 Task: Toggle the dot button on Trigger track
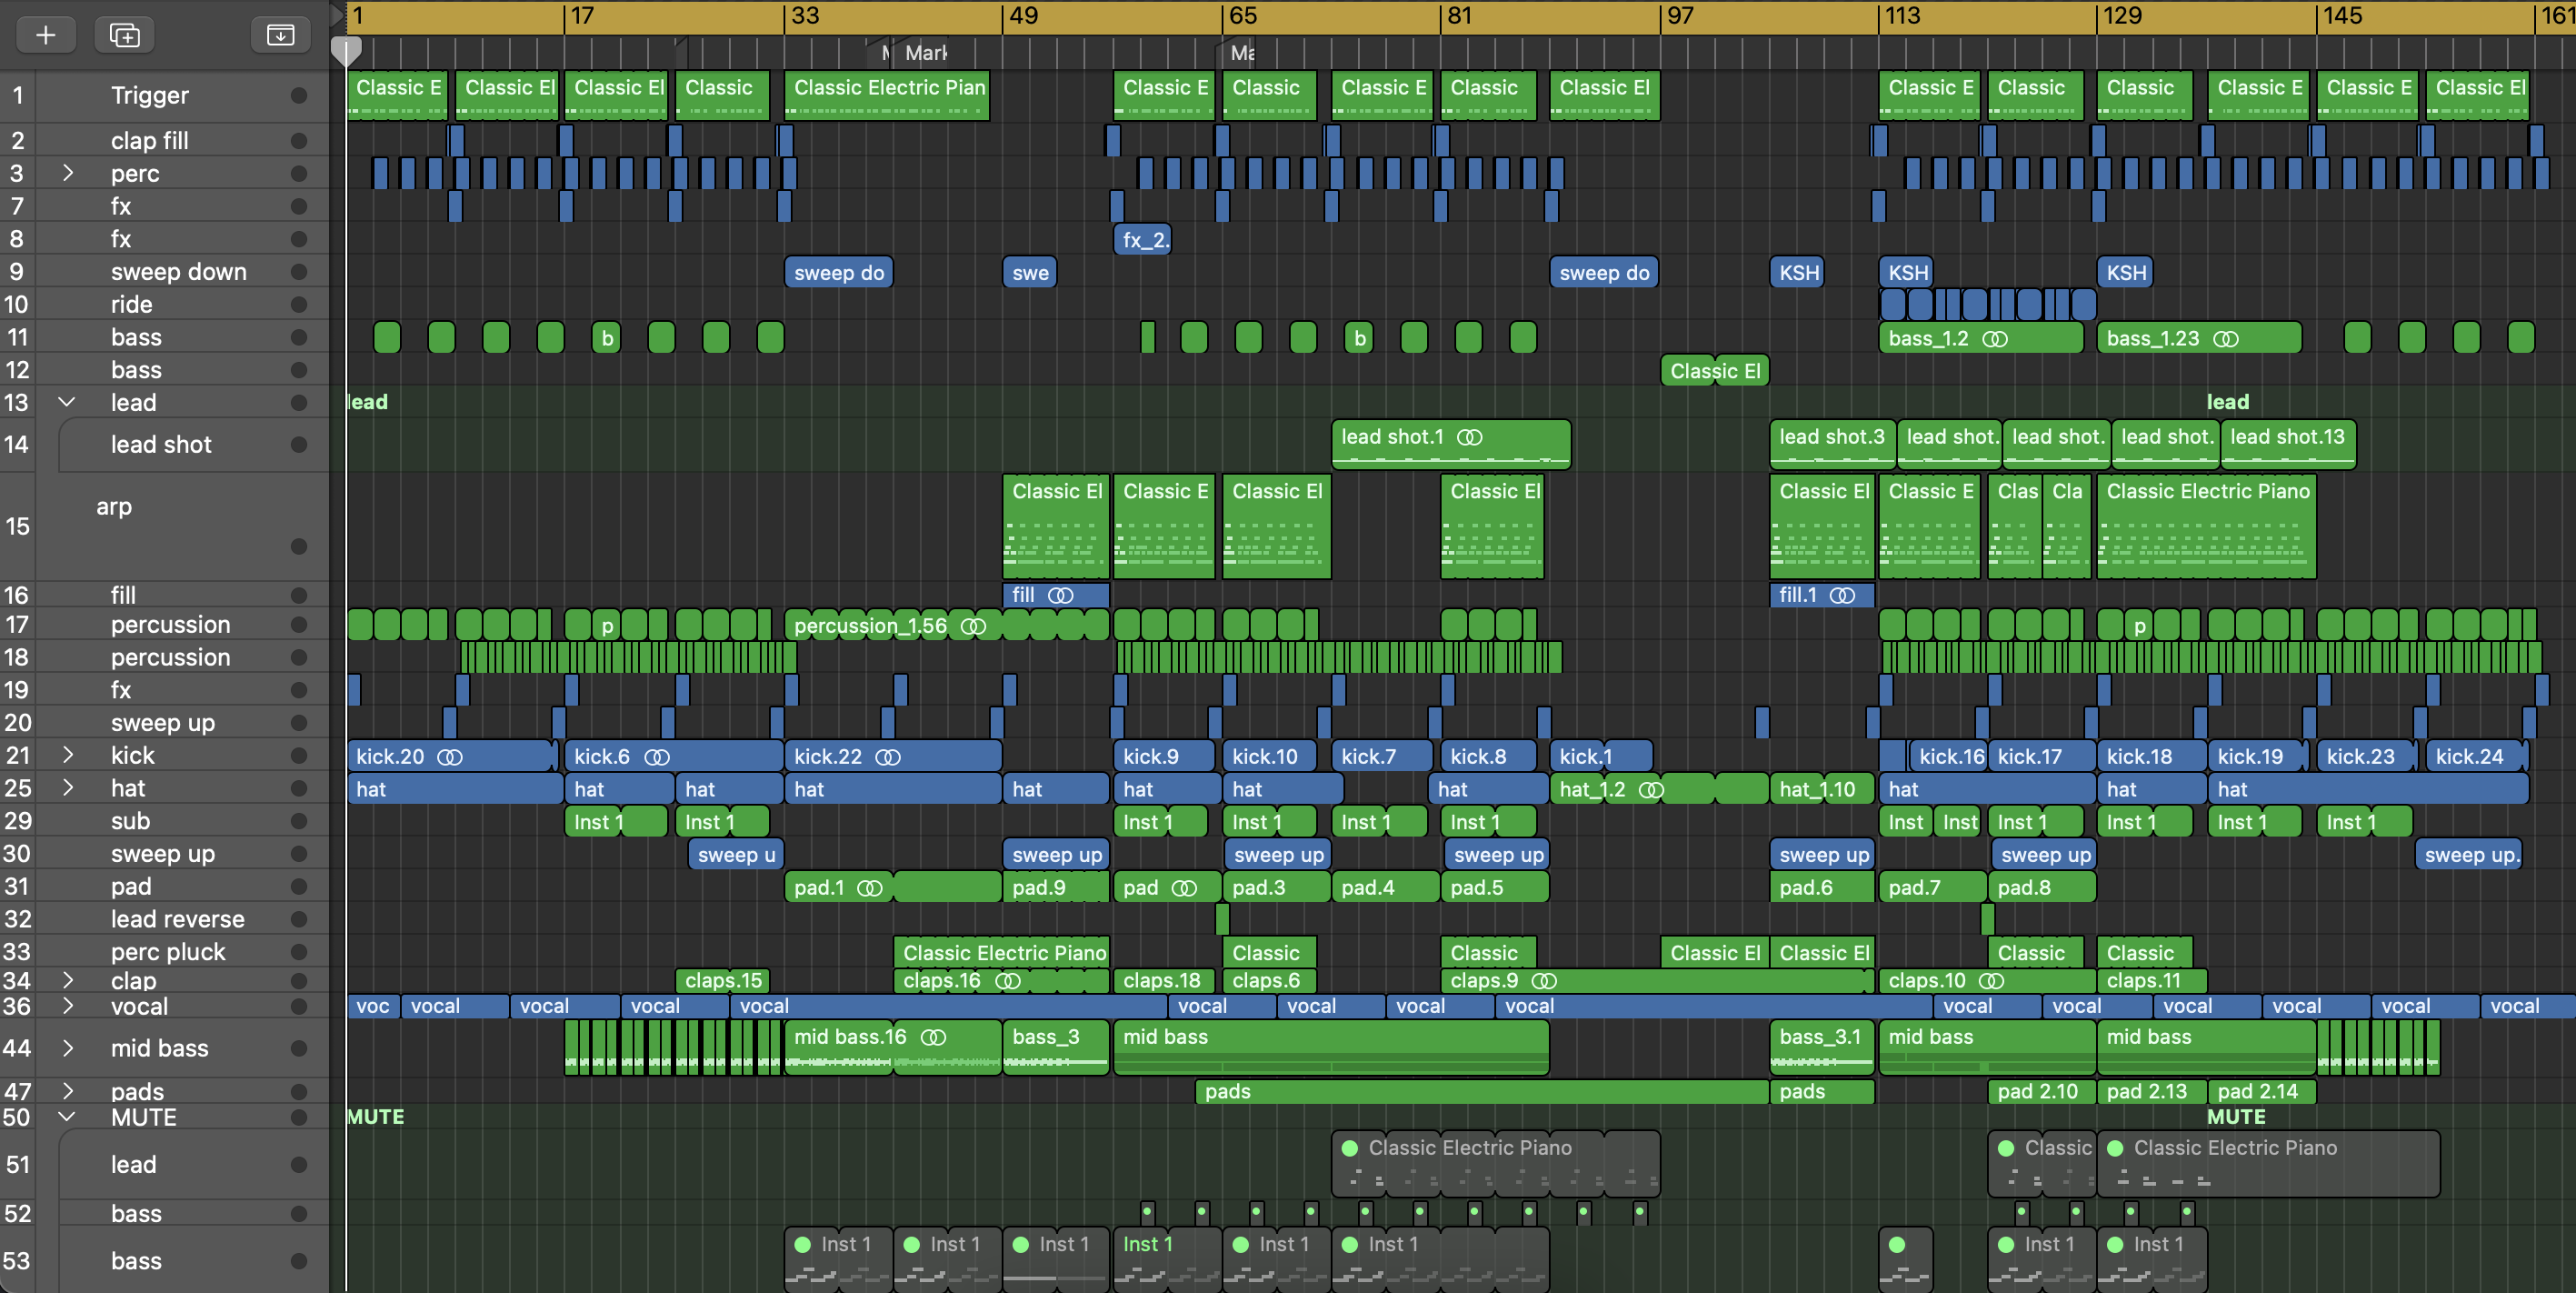(x=298, y=95)
